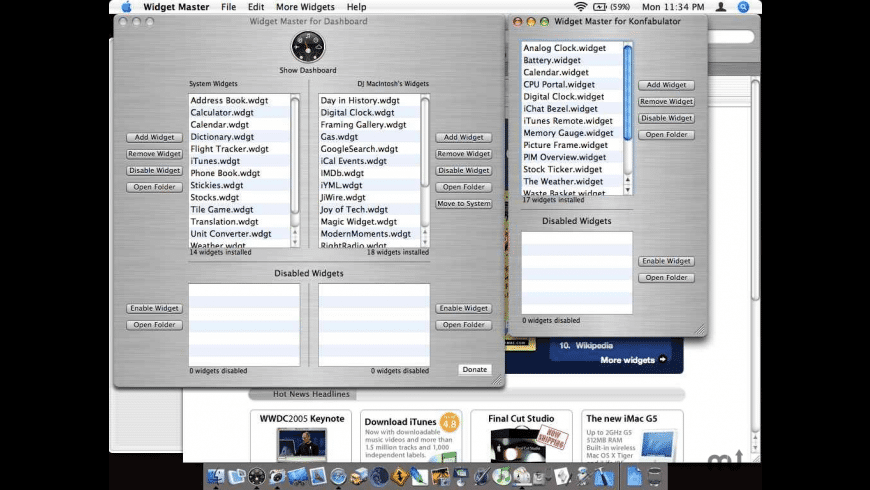Click DJ MacIntosh's Widgets list scroll down arrow

coord(424,242)
